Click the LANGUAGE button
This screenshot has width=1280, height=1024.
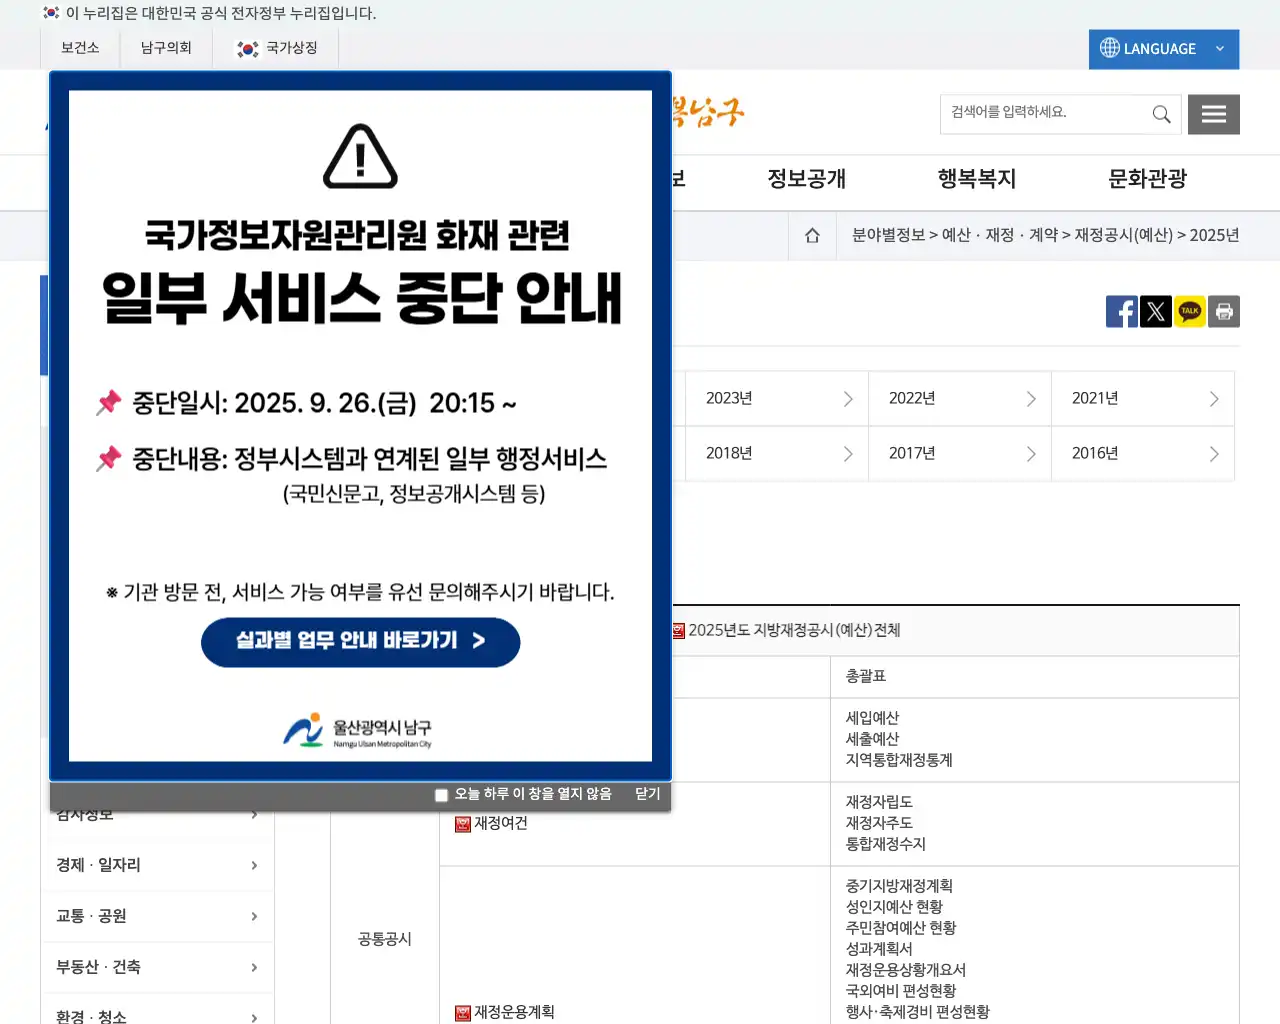click(x=1164, y=49)
